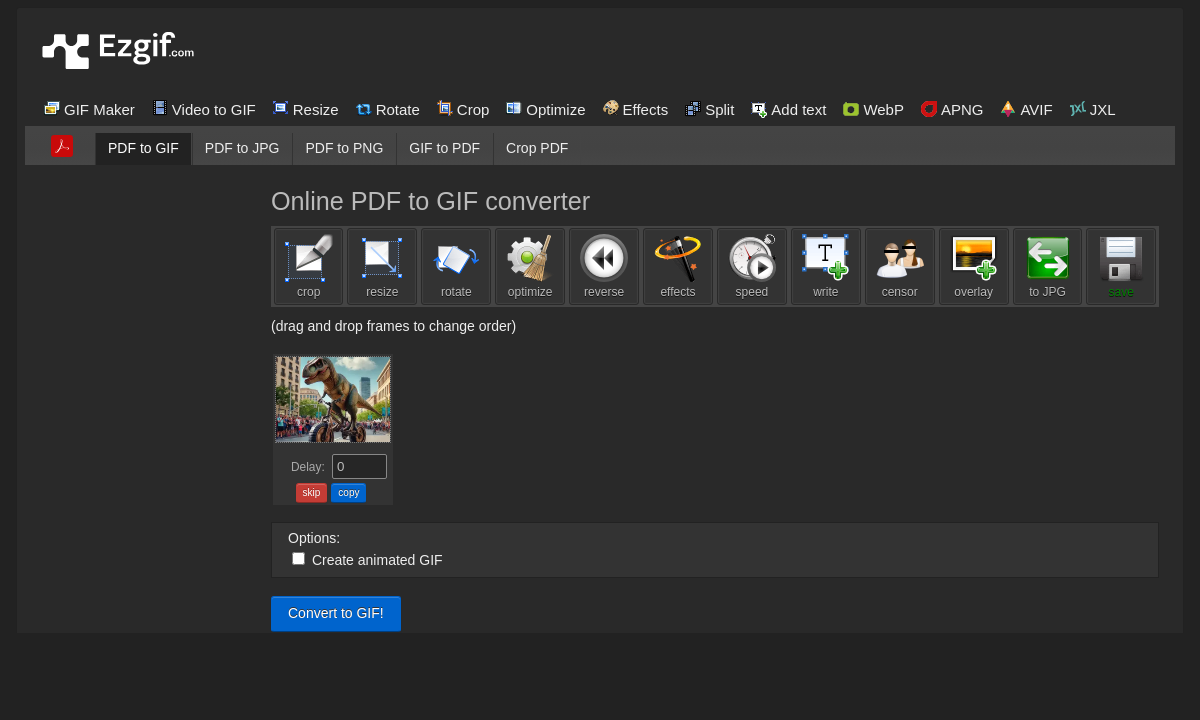Copy the frame using copy button
The width and height of the screenshot is (1200, 720).
[x=348, y=493]
